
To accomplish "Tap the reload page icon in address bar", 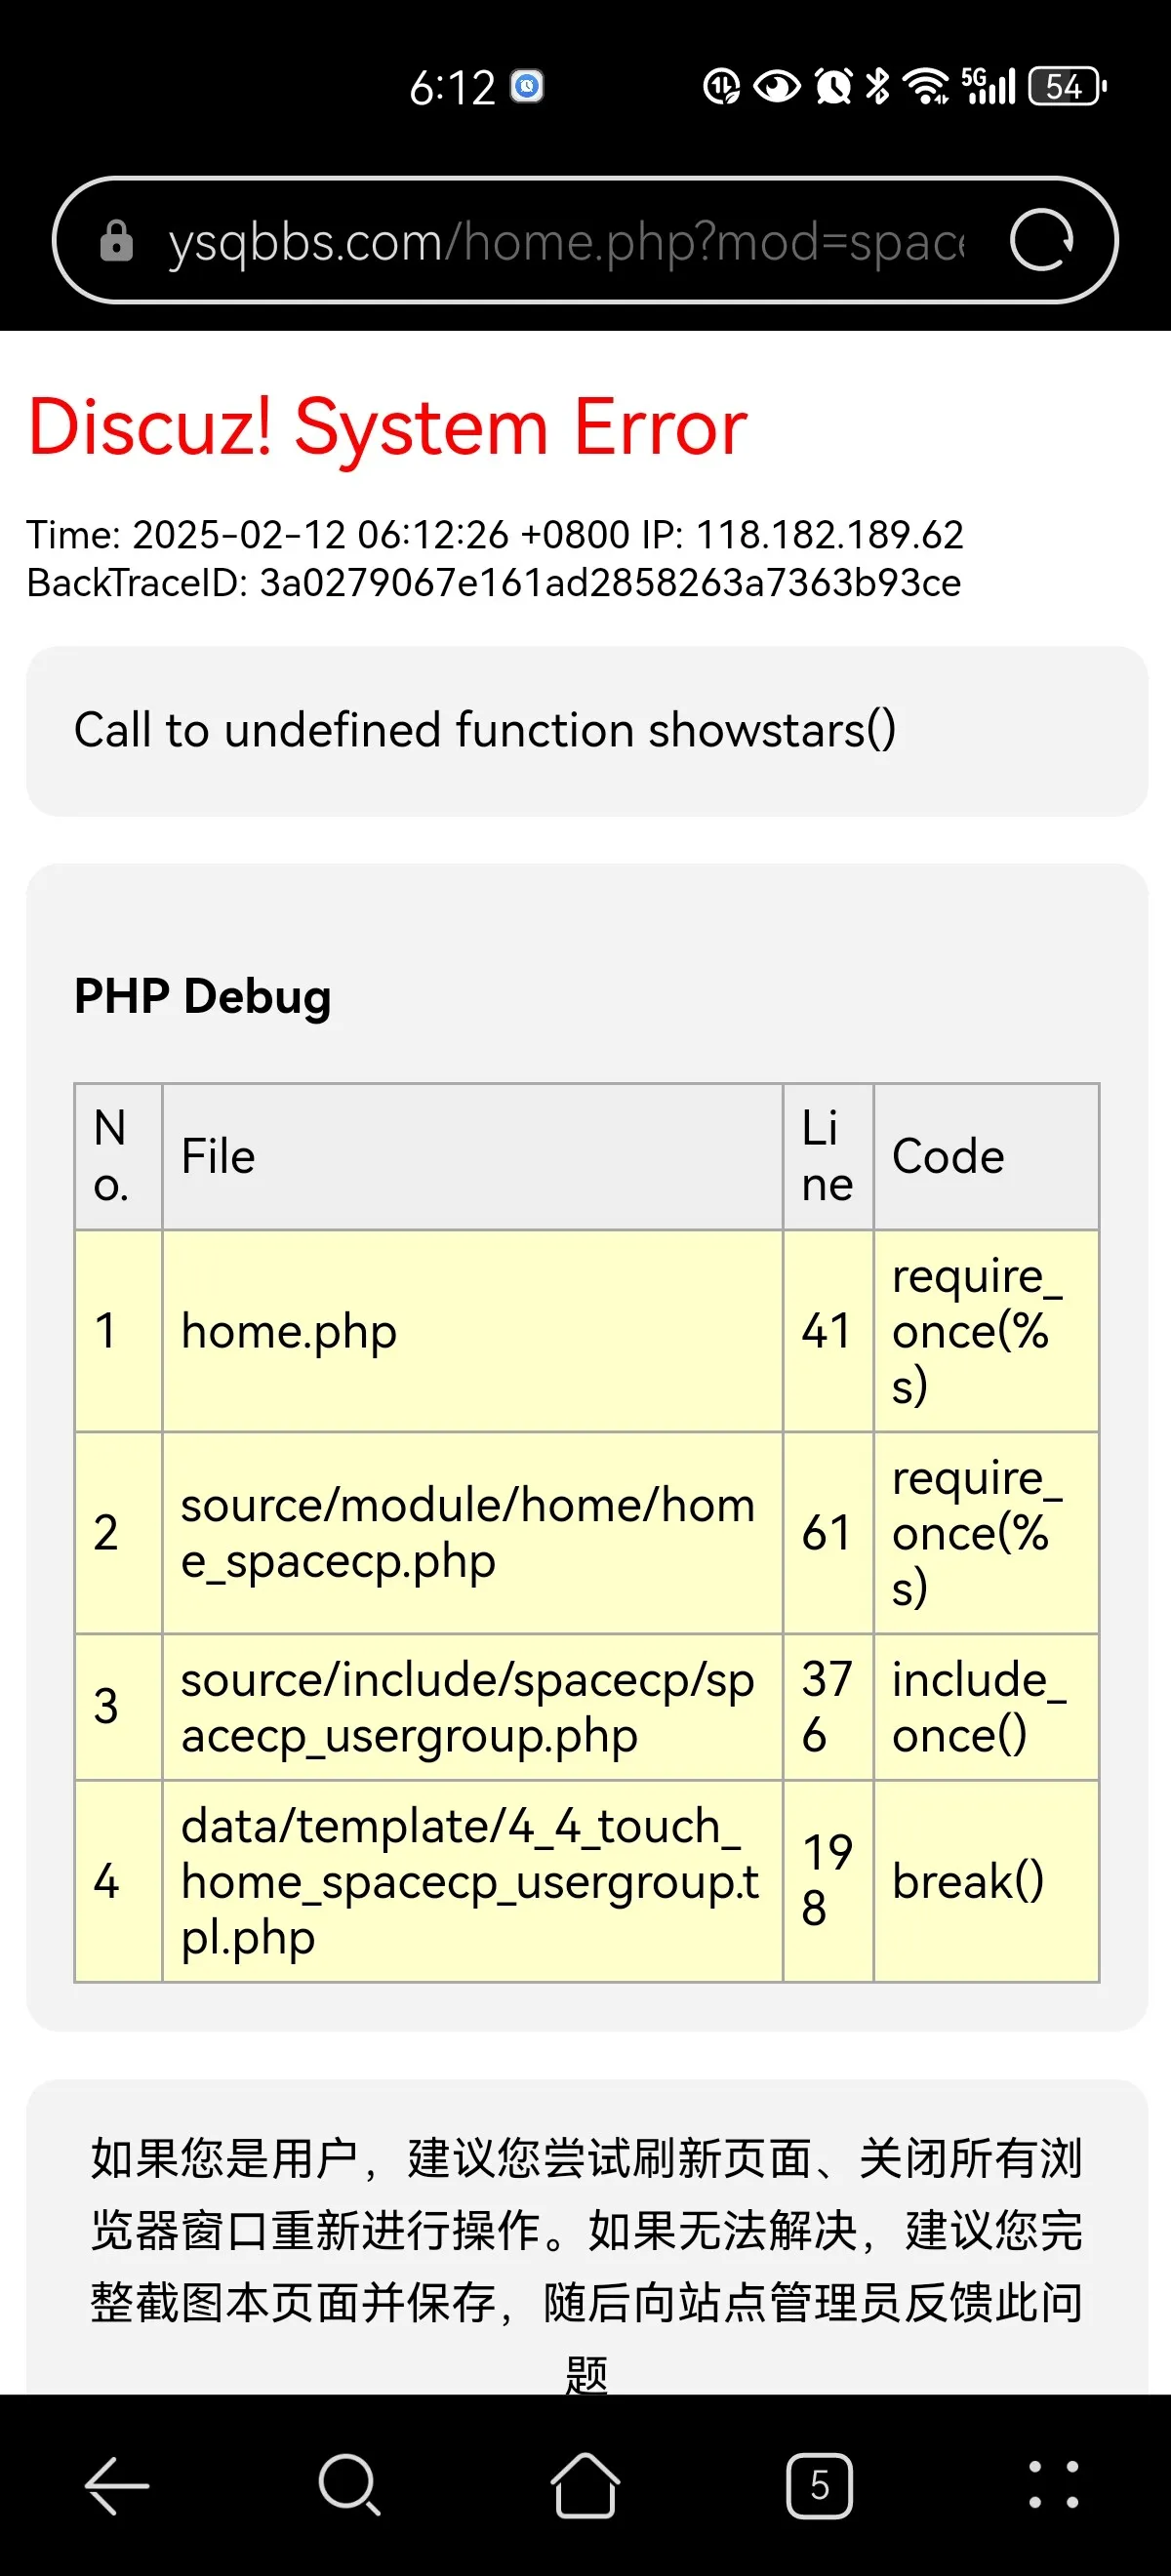I will click(1041, 240).
